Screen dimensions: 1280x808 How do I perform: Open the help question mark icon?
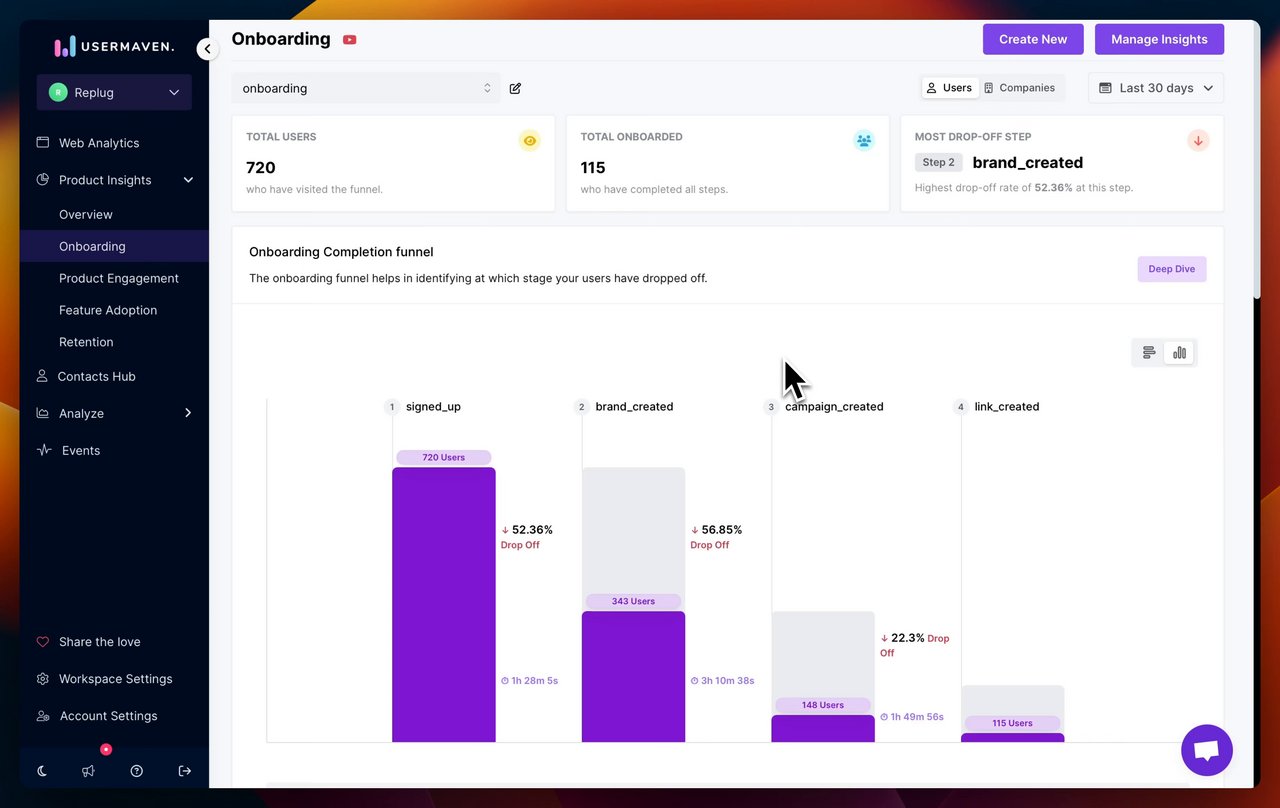137,771
